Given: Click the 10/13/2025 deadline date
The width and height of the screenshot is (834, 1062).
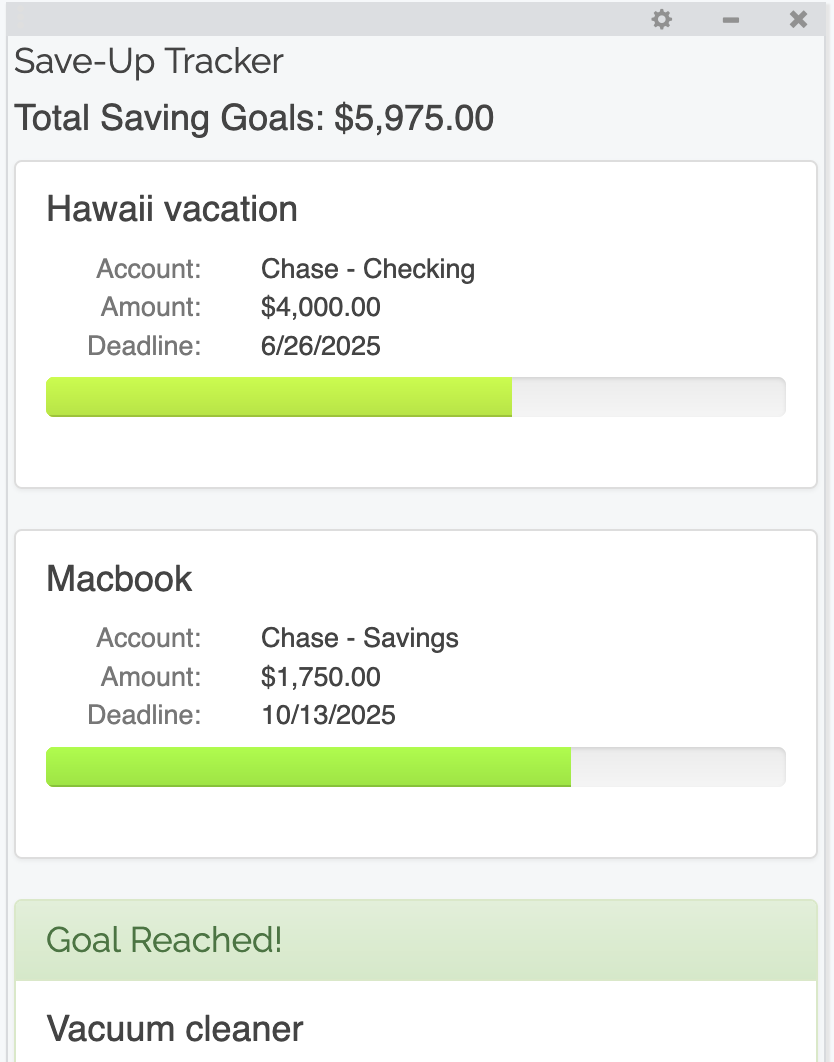Looking at the screenshot, I should 328,715.
